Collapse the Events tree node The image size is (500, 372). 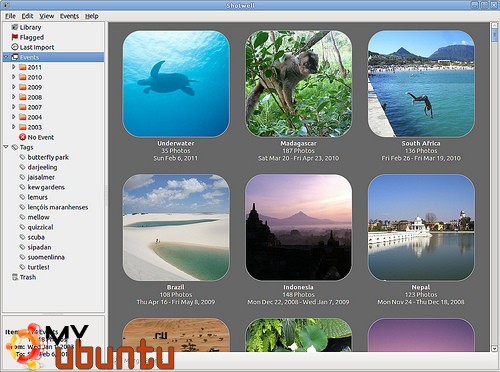tap(6, 57)
